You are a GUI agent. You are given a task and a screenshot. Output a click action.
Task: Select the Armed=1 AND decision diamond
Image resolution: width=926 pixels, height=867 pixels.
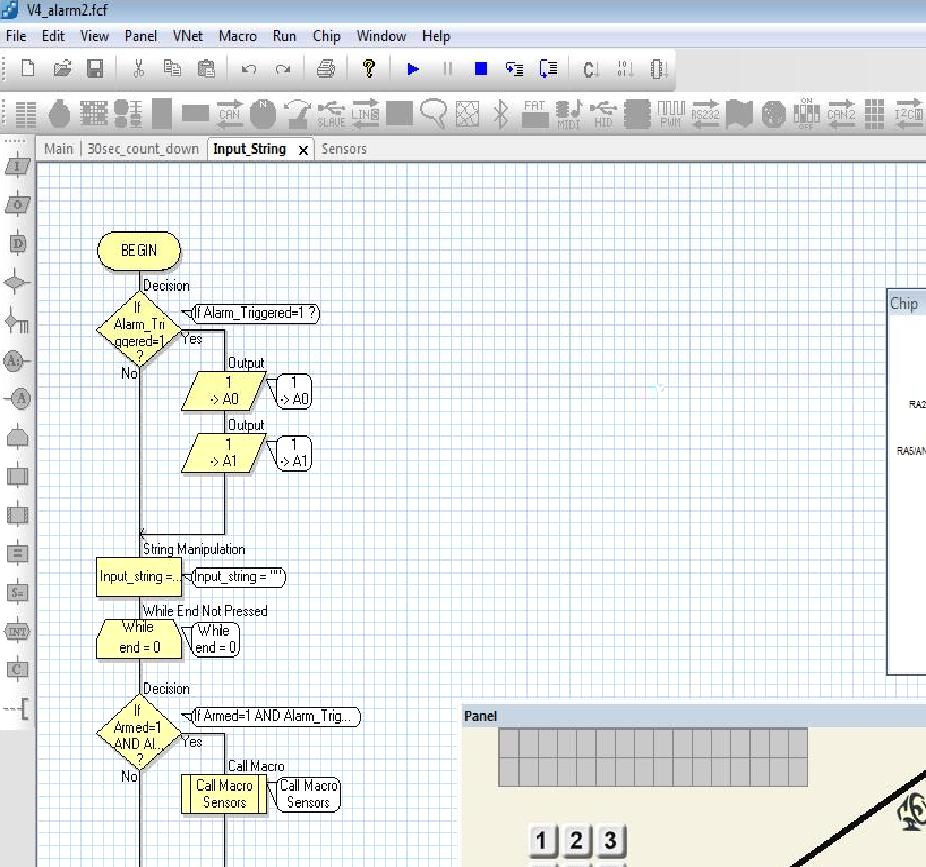pos(139,733)
